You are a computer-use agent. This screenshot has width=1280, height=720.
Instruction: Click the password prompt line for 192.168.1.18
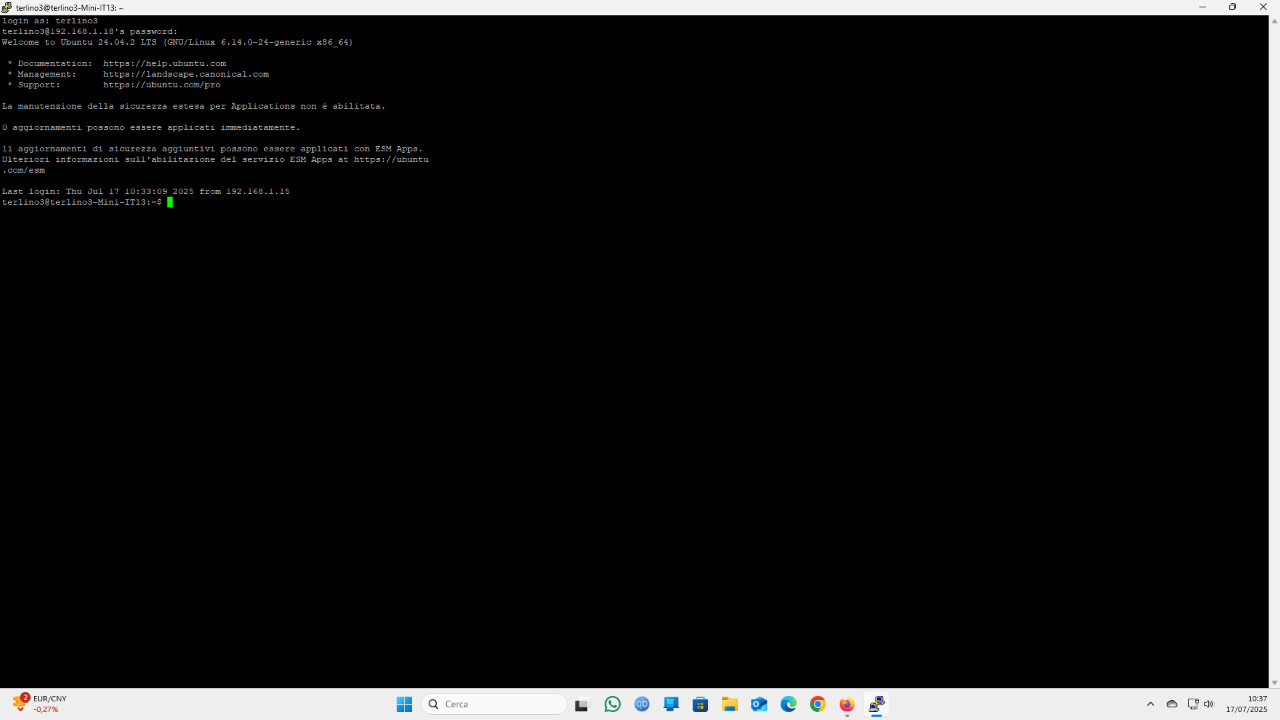tap(90, 31)
